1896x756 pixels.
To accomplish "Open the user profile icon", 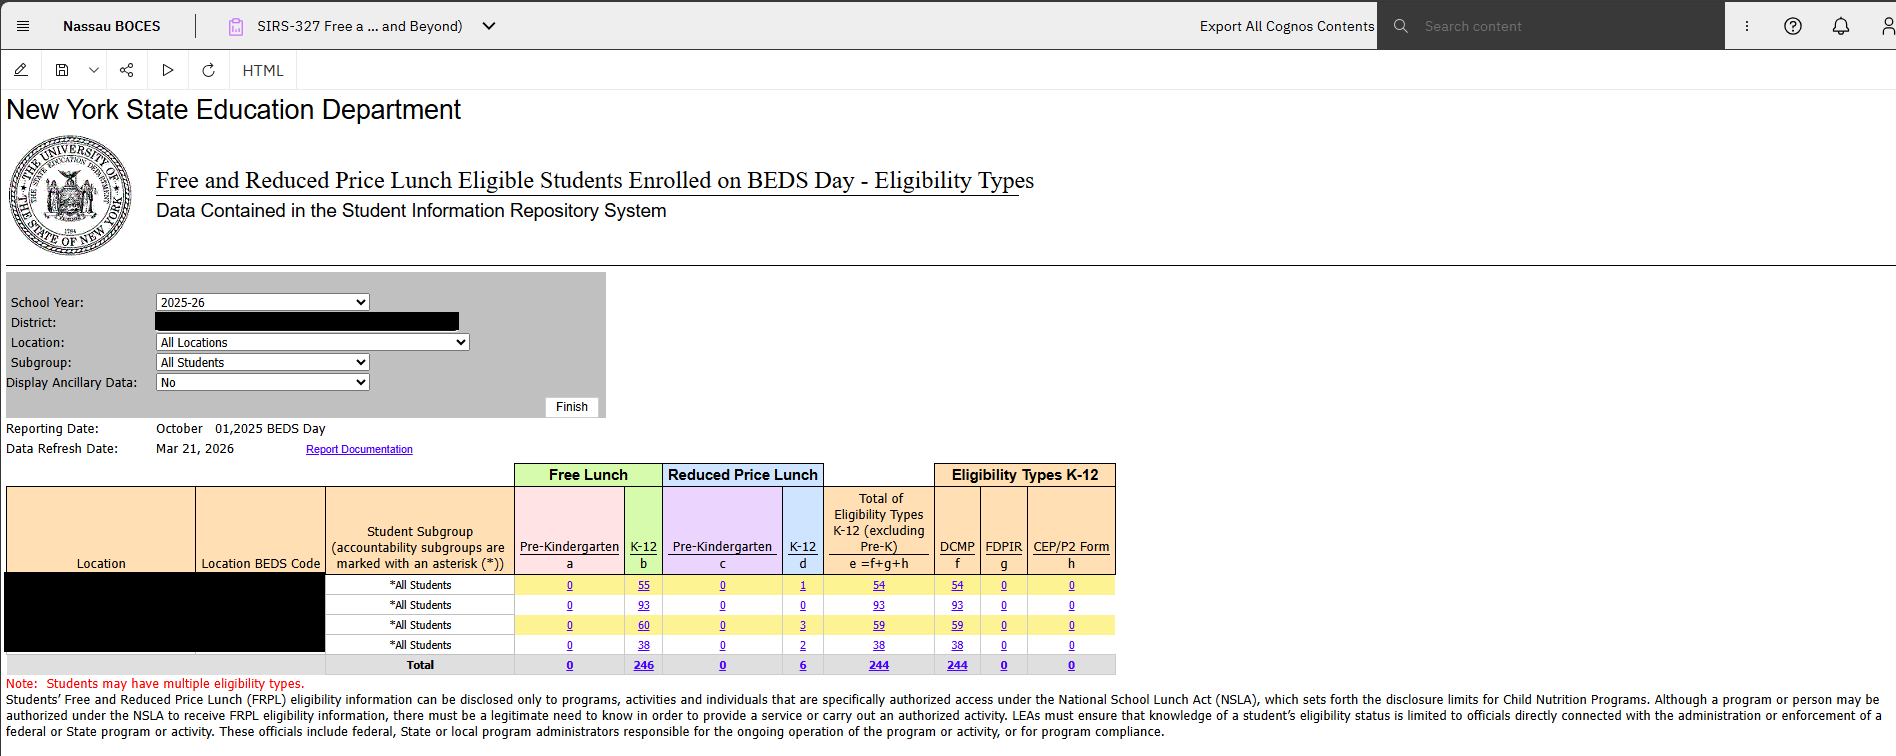I will [1887, 26].
